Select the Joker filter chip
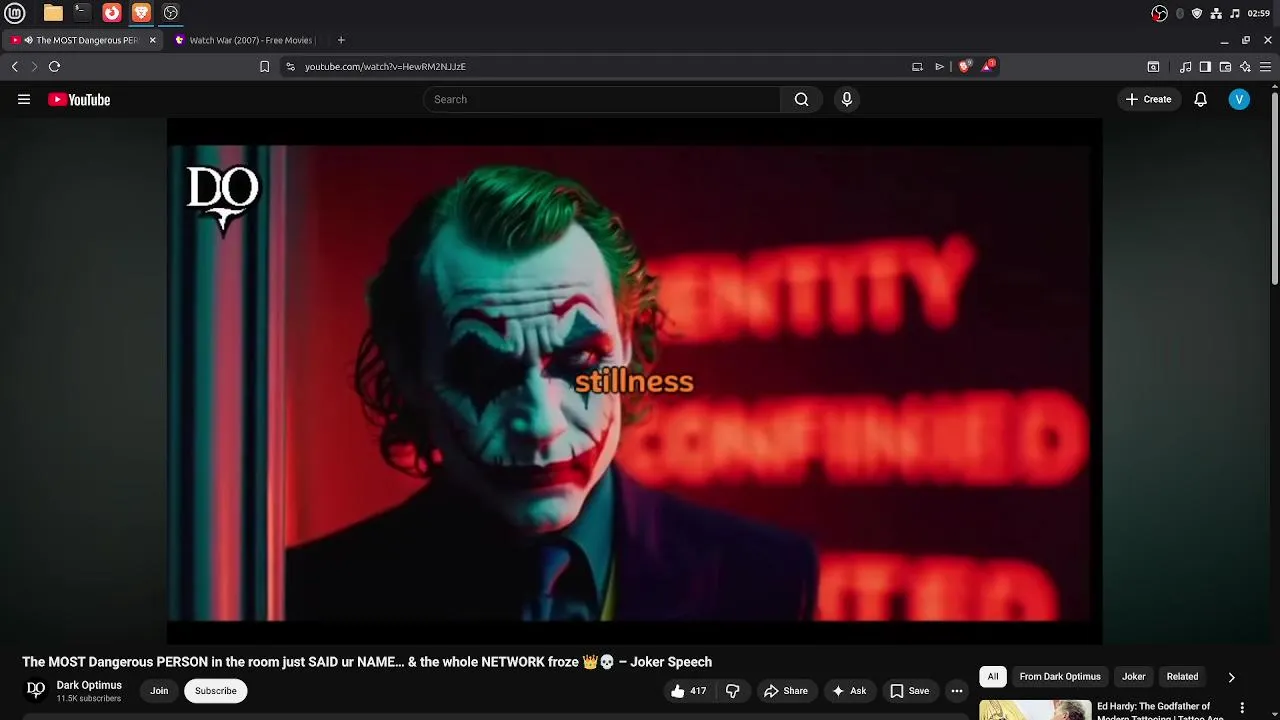Image resolution: width=1280 pixels, height=720 pixels. 1134,677
